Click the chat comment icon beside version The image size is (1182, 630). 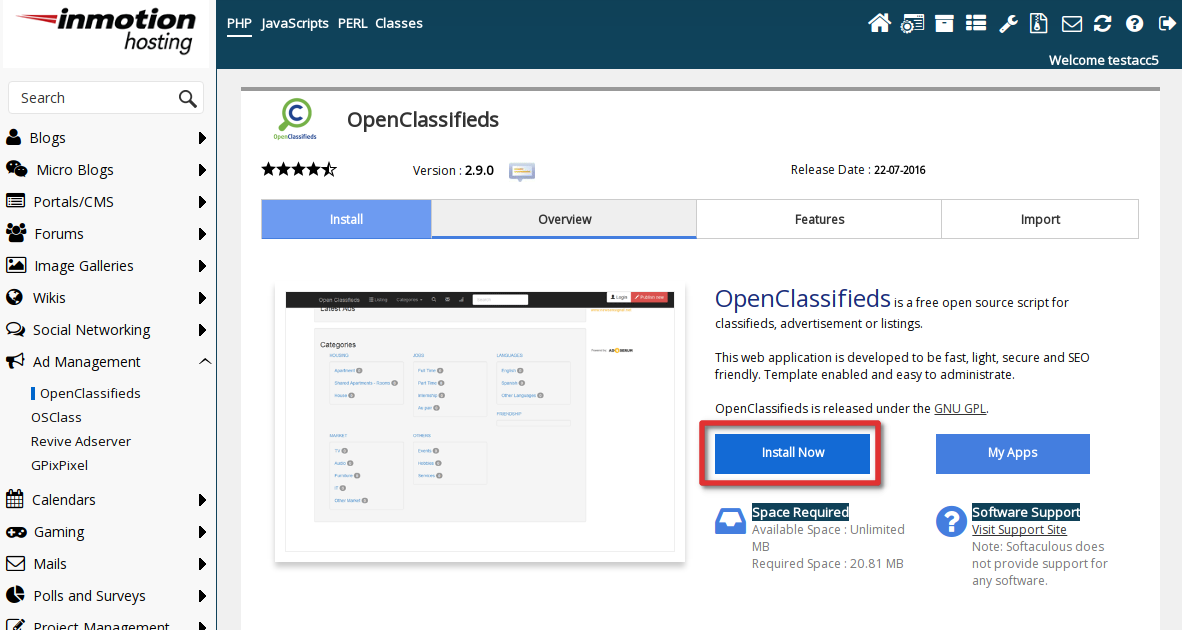point(522,171)
